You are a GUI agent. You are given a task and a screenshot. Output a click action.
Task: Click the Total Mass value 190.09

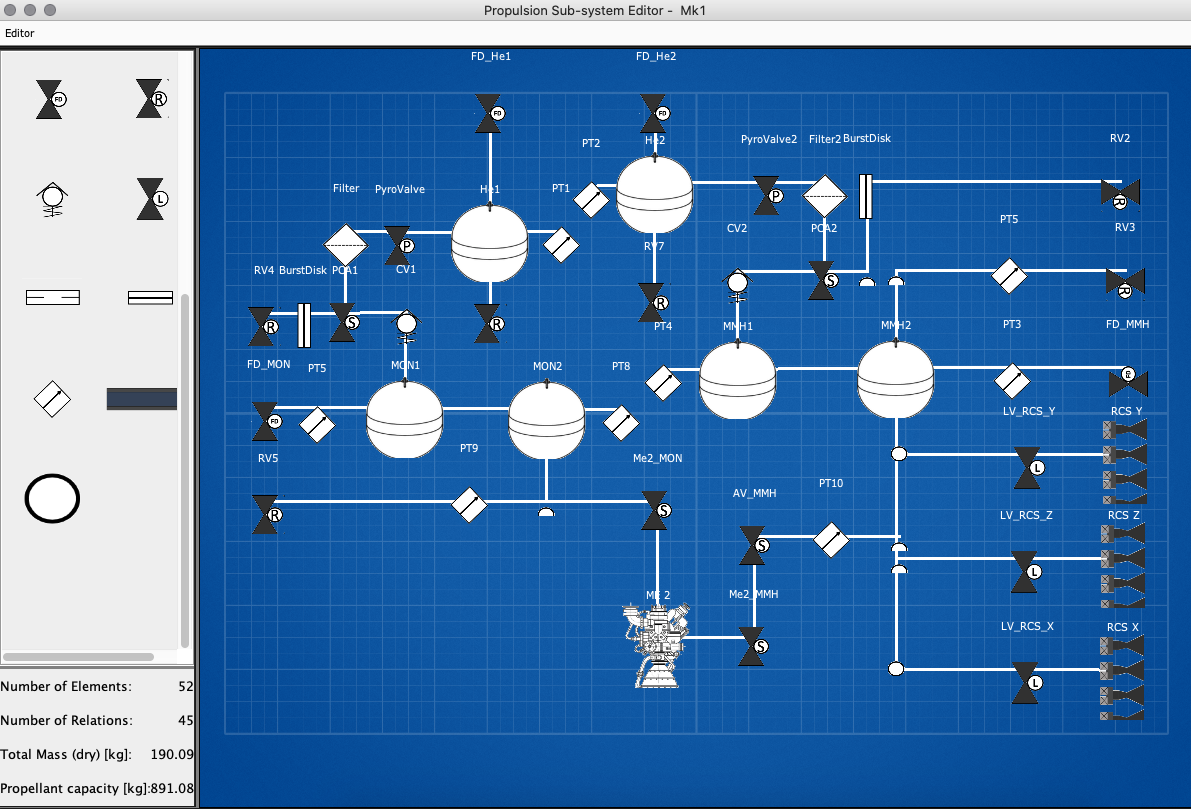tap(172, 754)
